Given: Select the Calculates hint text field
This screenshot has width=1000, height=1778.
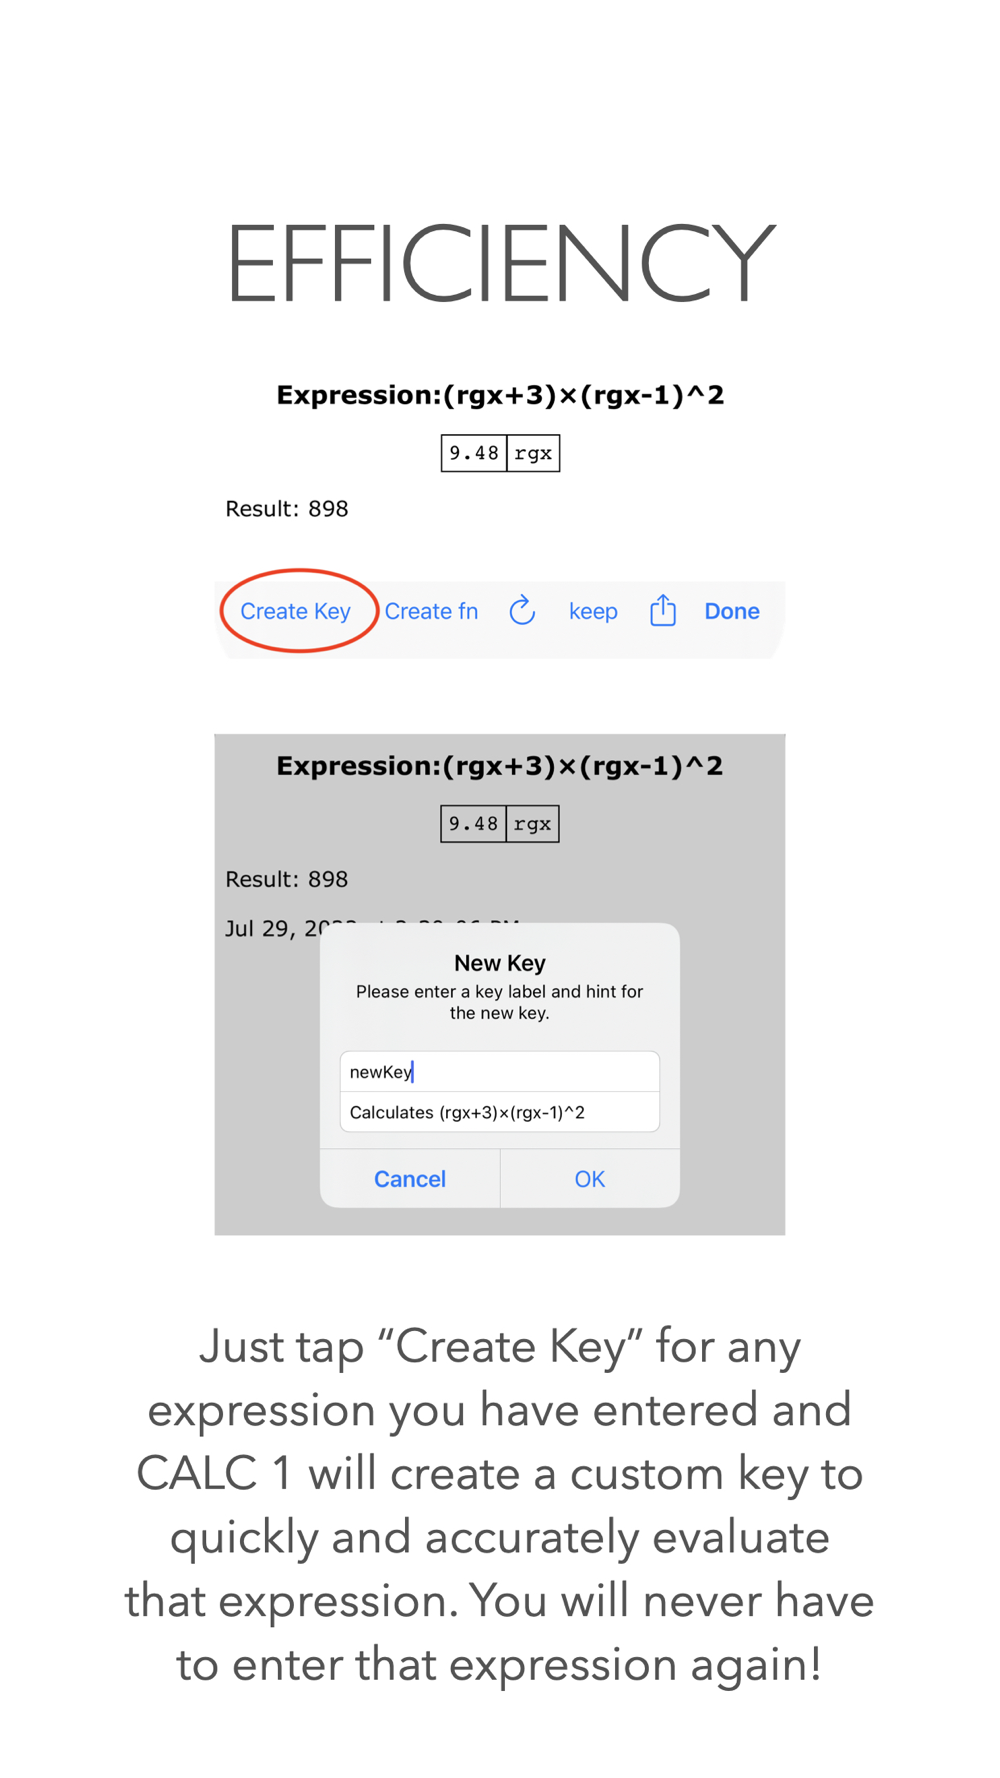Looking at the screenshot, I should [x=500, y=1112].
